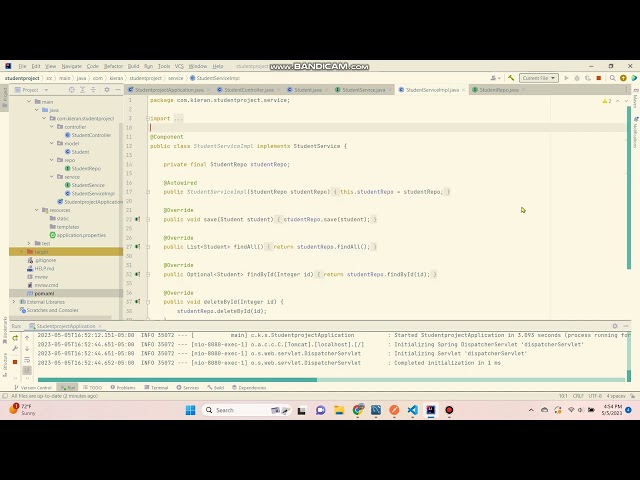Toggle scroll to end in the Run console
Viewport: 640px width, 480px height.
pyautogui.click(x=27, y=370)
